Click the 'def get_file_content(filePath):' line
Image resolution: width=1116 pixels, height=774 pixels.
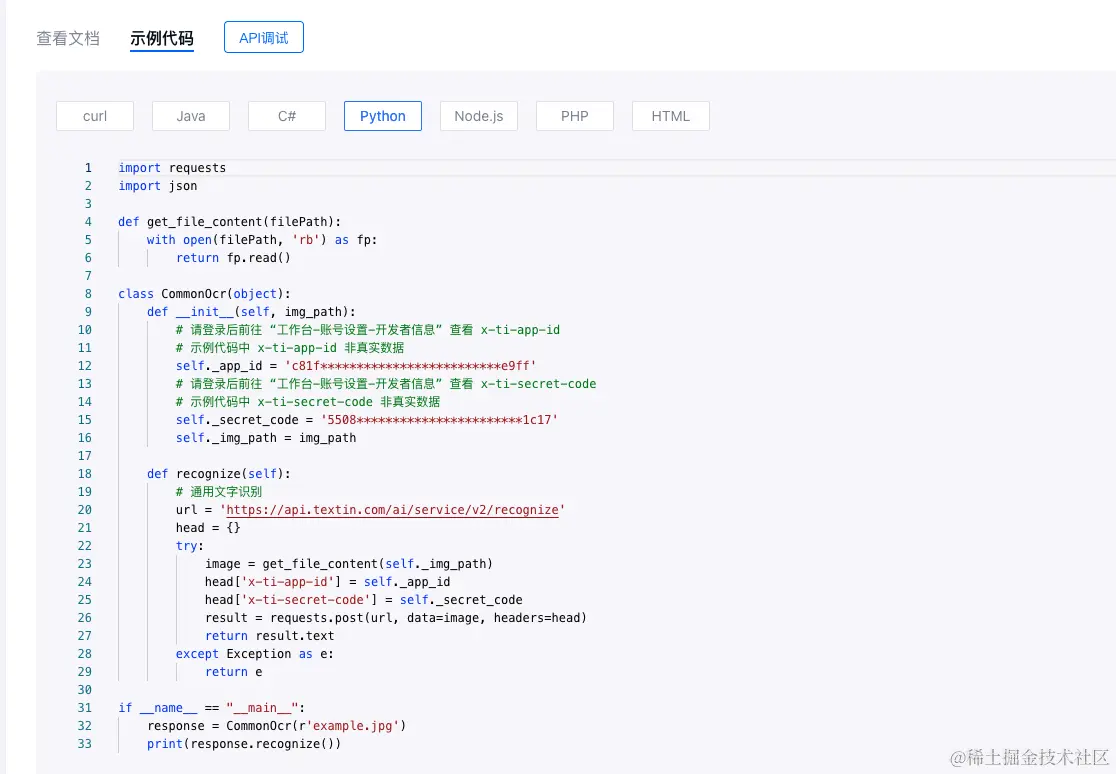230,222
